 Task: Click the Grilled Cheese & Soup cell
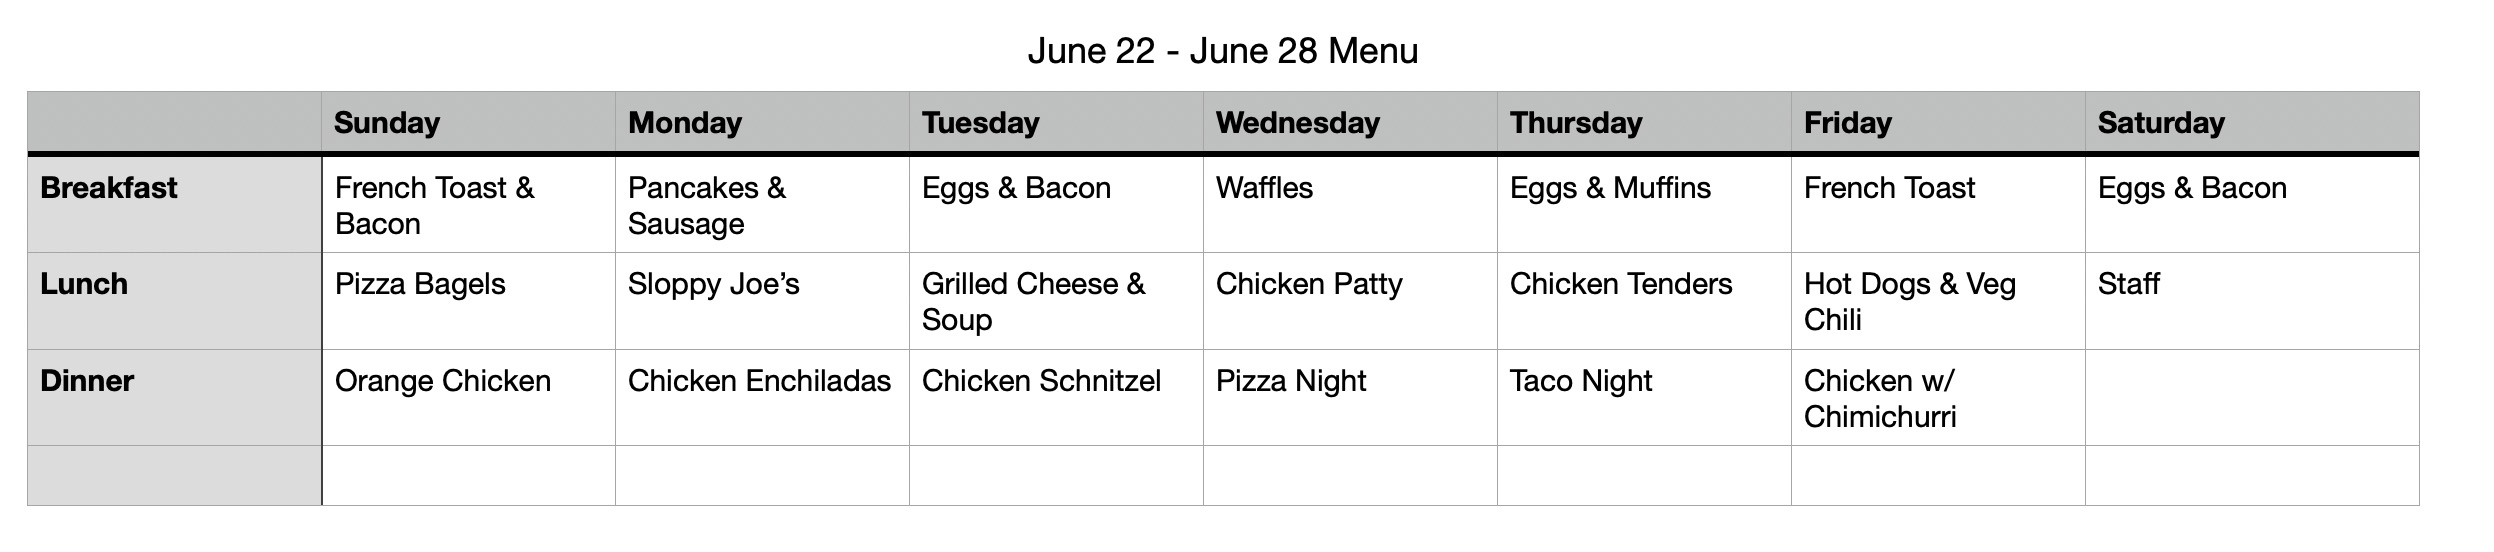(1056, 301)
